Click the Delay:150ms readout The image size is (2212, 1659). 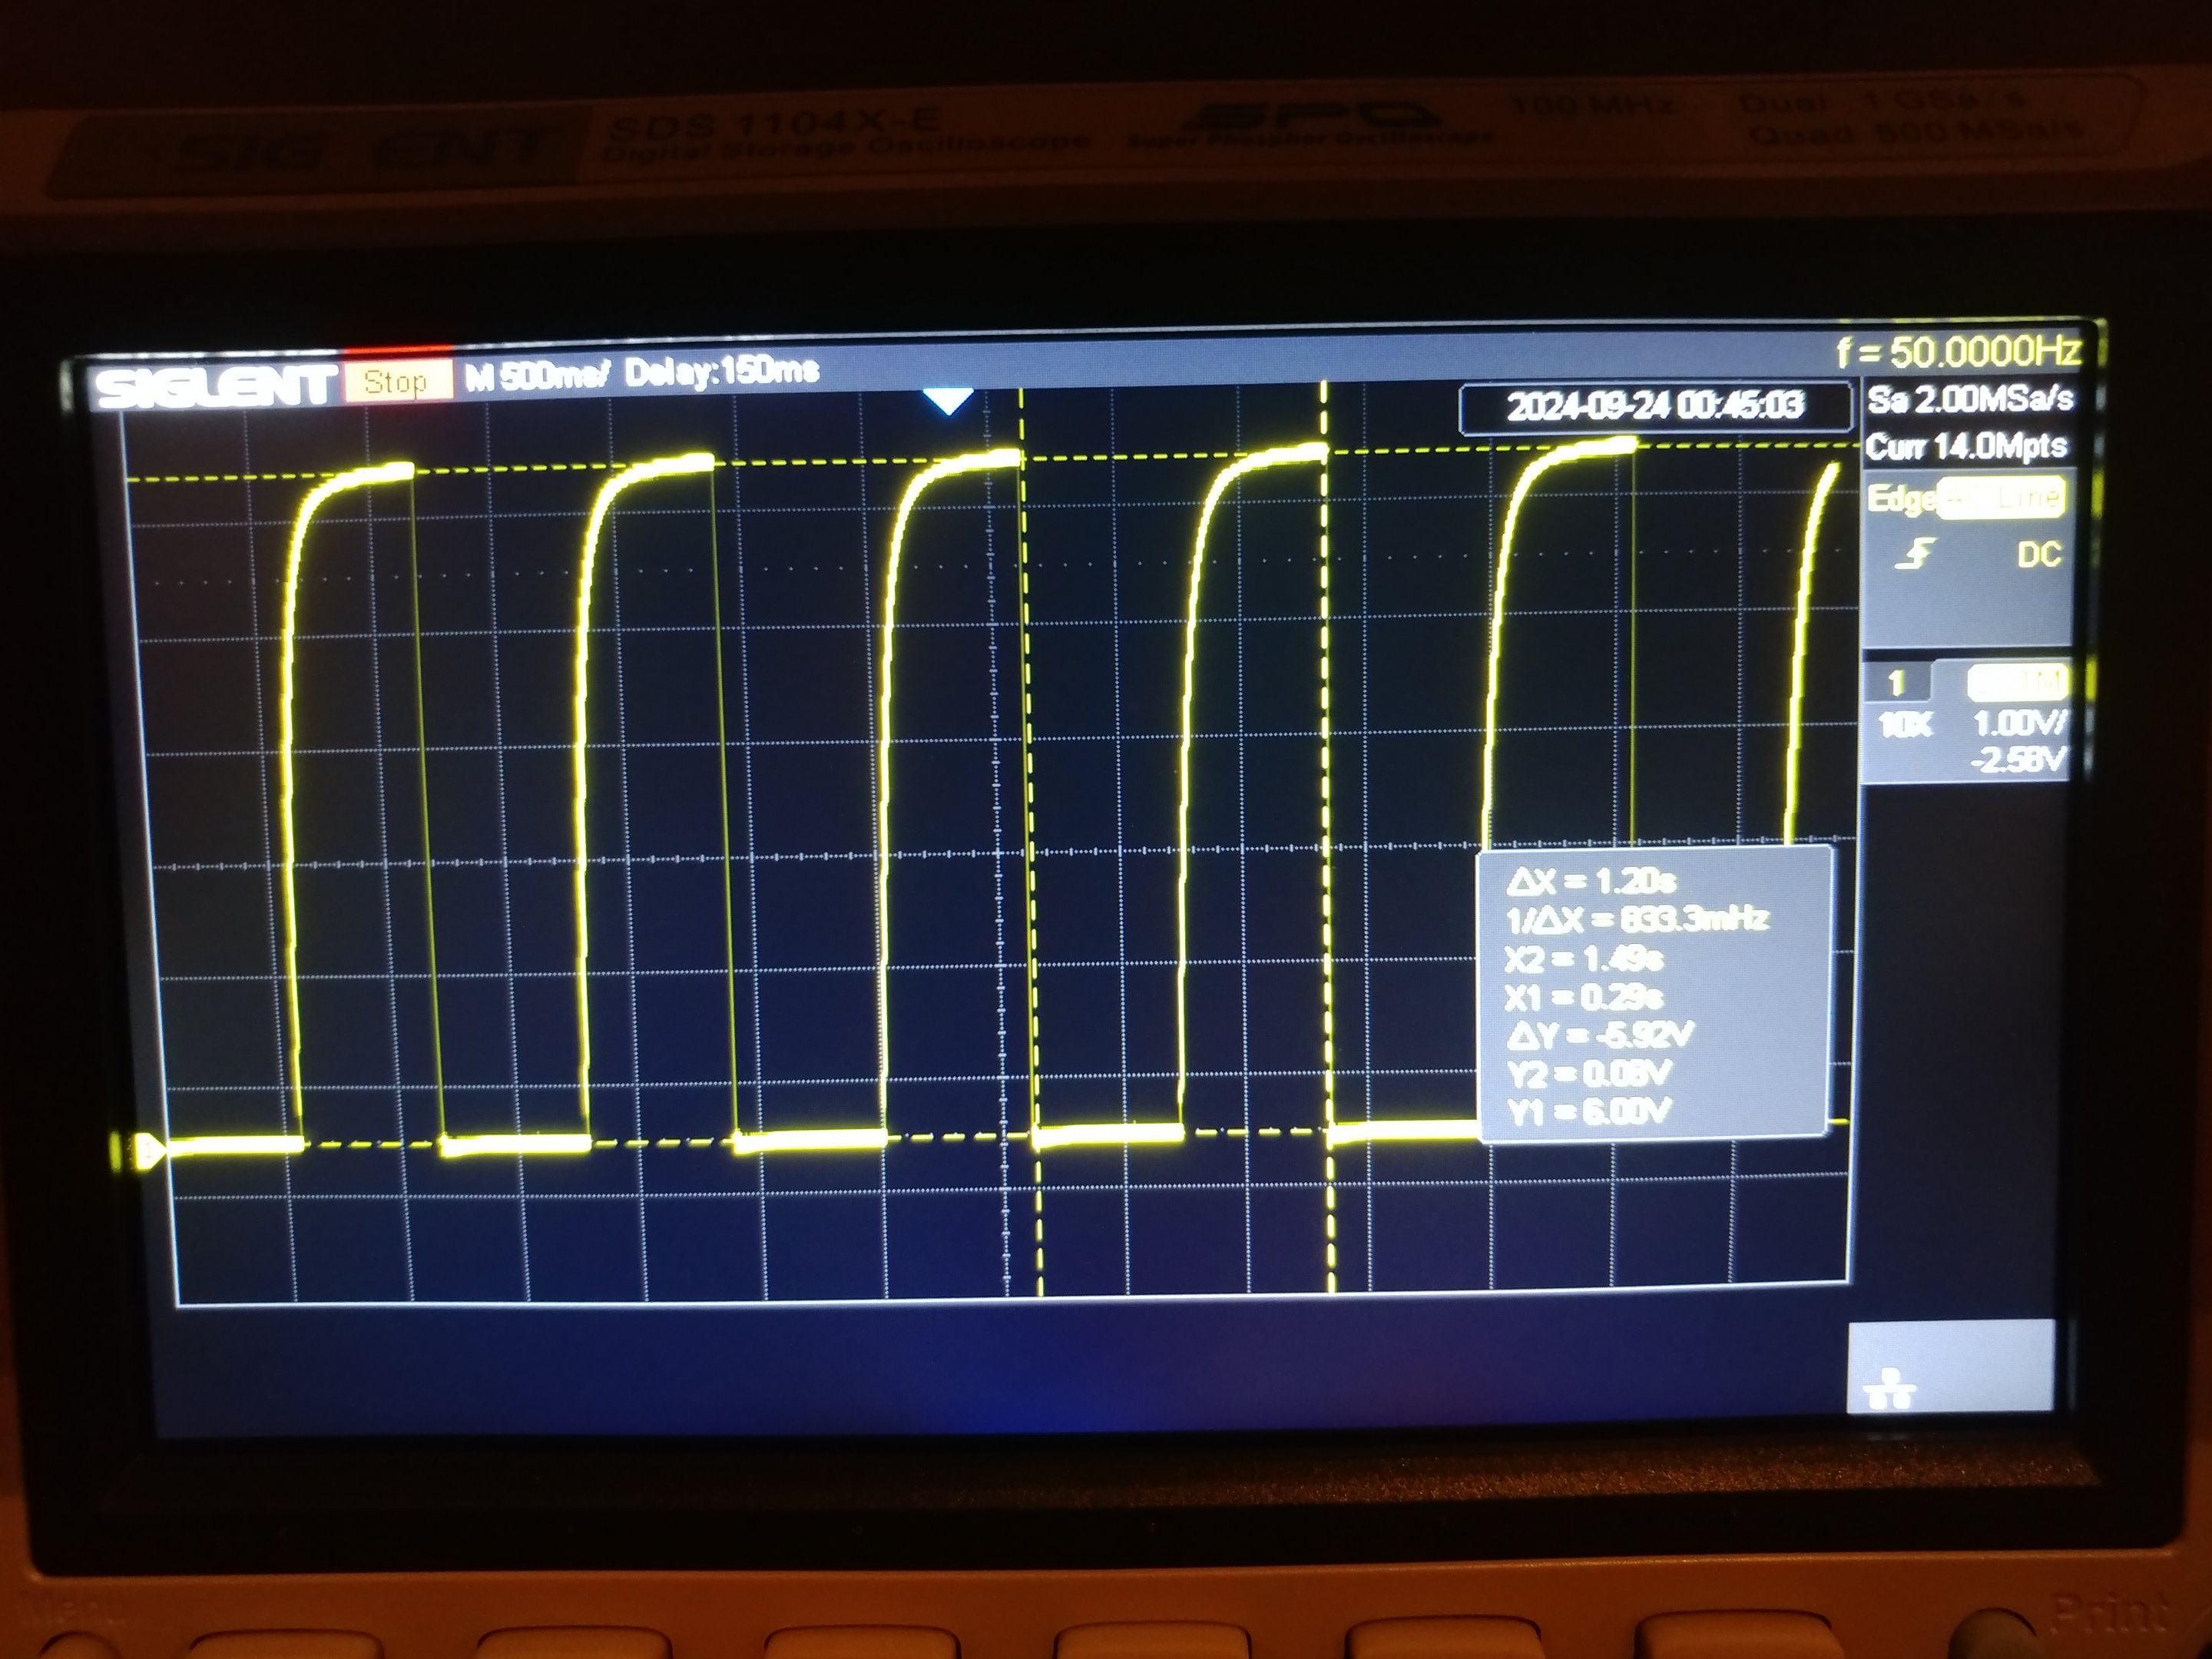tap(721, 372)
